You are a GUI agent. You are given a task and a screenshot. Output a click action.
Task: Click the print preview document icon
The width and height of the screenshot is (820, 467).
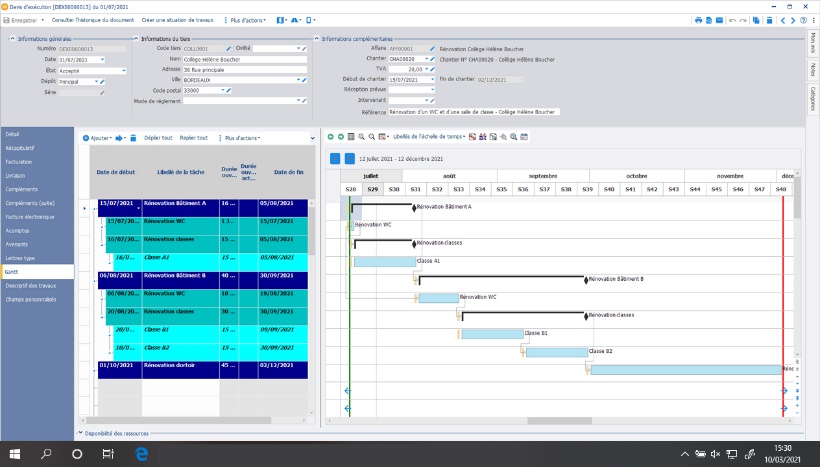[709, 20]
